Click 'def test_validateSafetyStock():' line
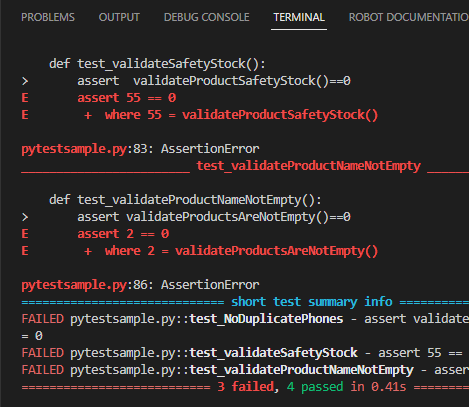Screen dimensions: 469x407 point(157,64)
